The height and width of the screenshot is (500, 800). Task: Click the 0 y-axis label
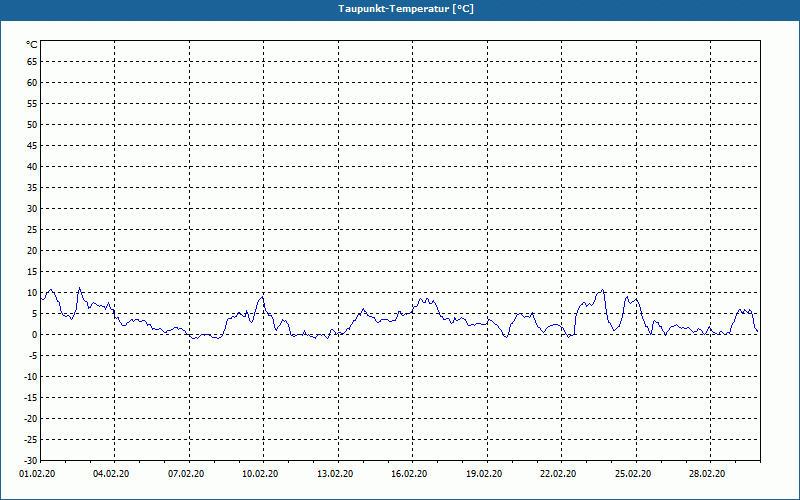(x=35, y=335)
